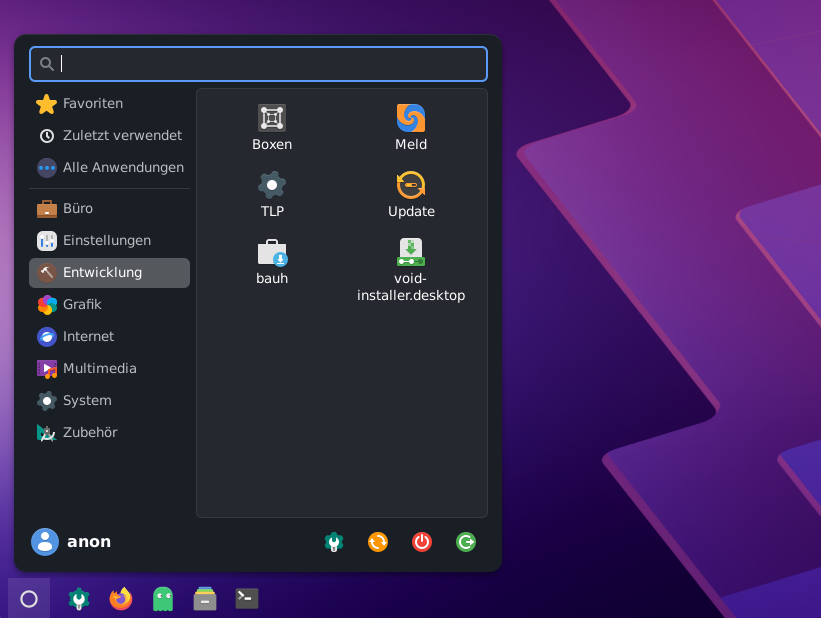Start the TLP app
The image size is (821, 618).
click(x=272, y=195)
